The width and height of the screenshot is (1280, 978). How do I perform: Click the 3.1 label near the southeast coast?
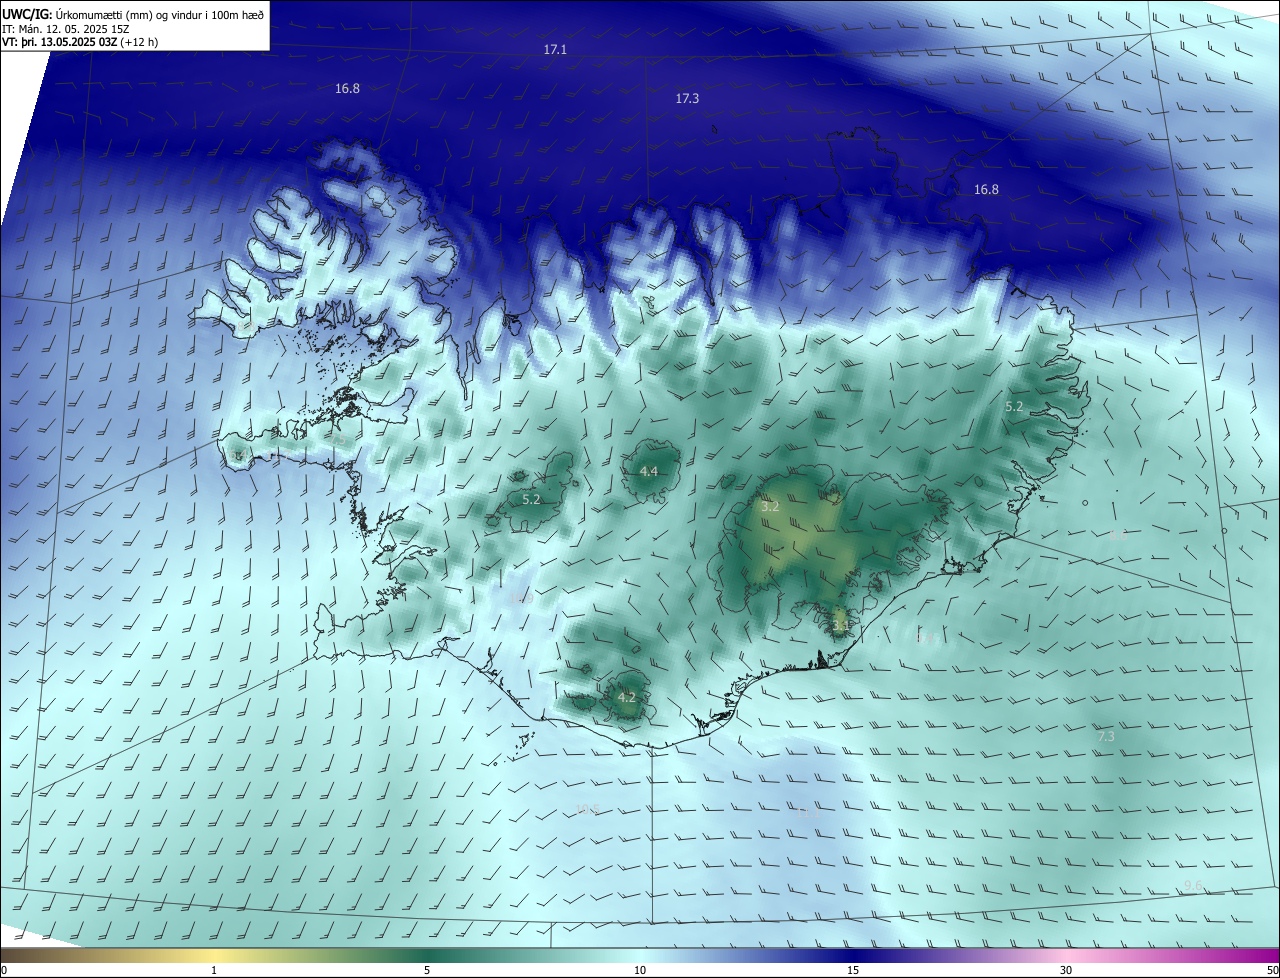pyautogui.click(x=841, y=626)
